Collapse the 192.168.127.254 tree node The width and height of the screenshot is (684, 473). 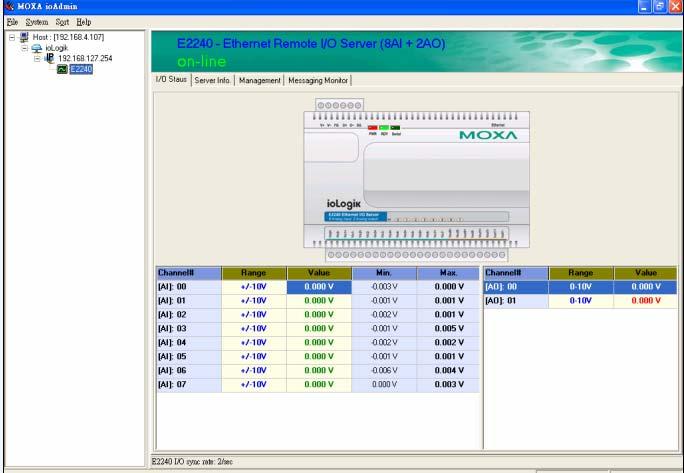tap(37, 58)
